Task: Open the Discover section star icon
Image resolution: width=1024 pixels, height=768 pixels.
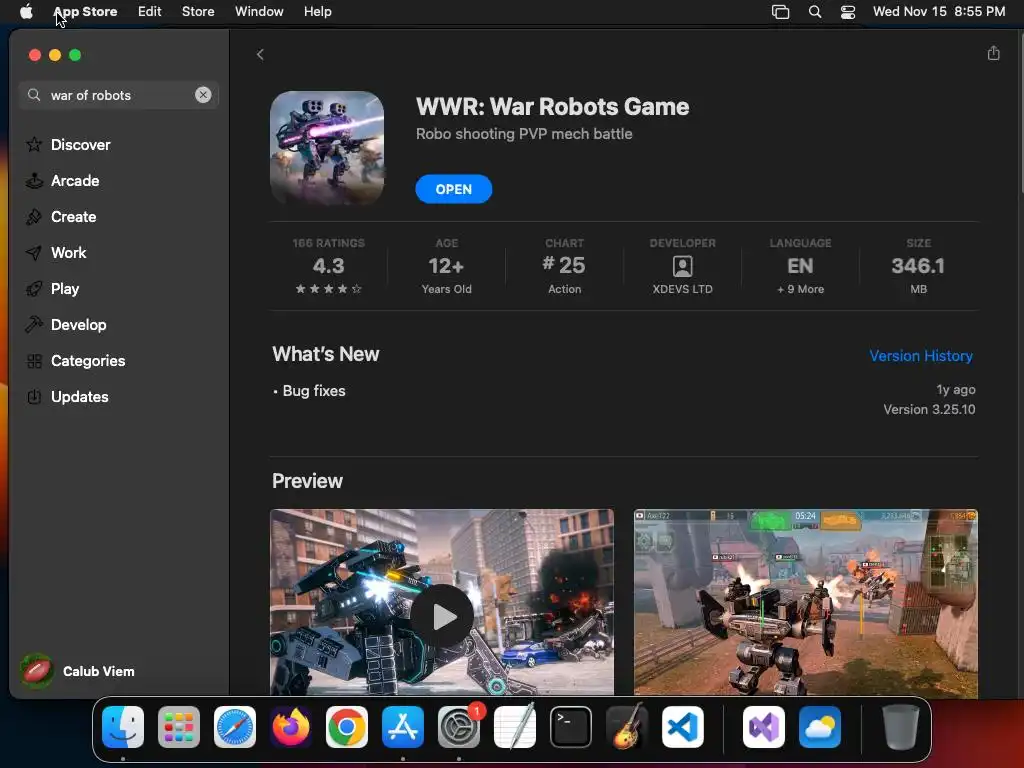Action: coord(34,144)
